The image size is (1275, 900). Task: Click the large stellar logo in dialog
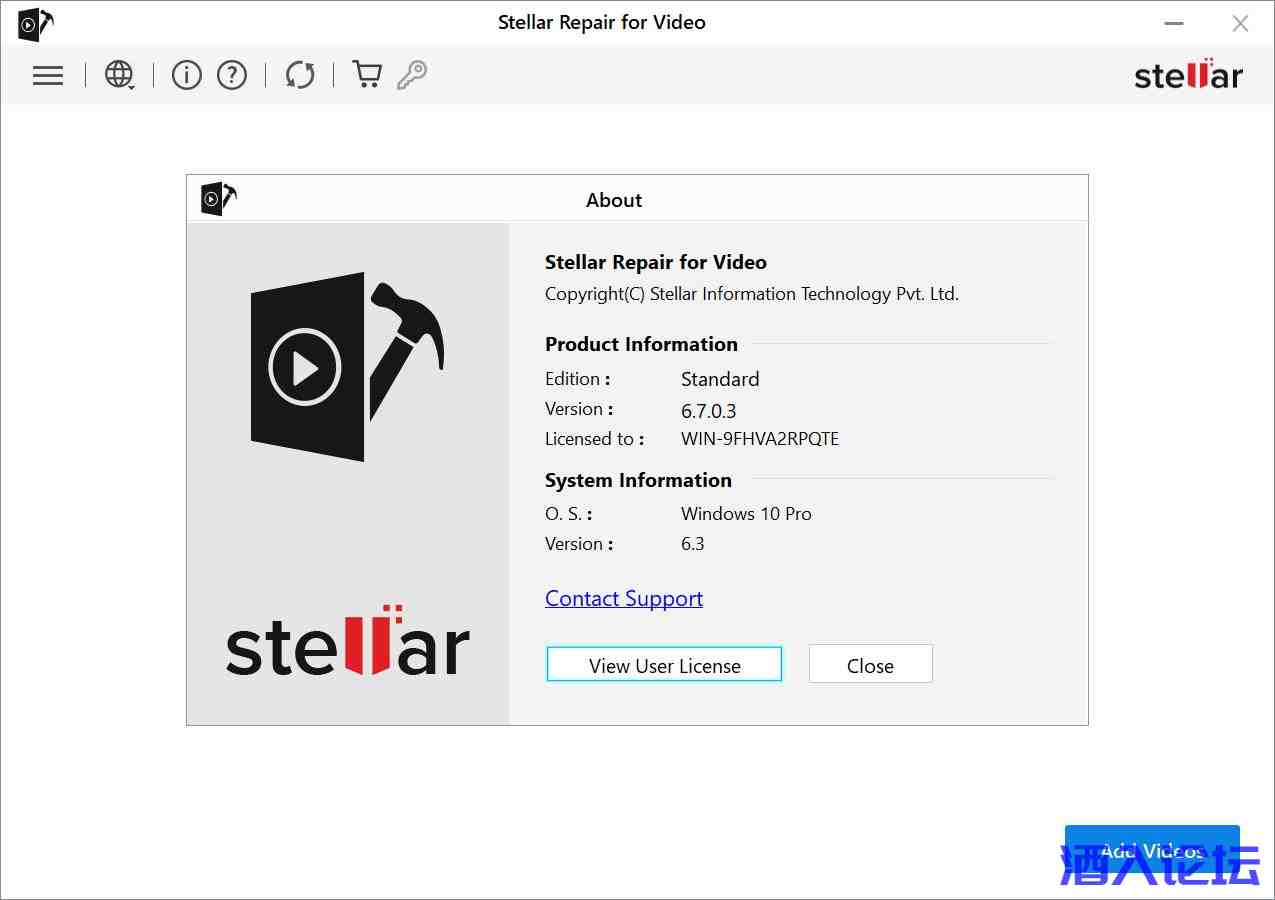tap(348, 641)
